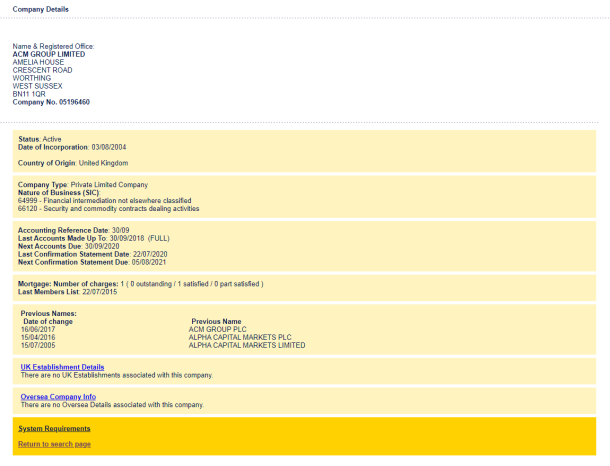Click 'There are no Oversea Details' message
610x466 pixels.
pos(112,405)
